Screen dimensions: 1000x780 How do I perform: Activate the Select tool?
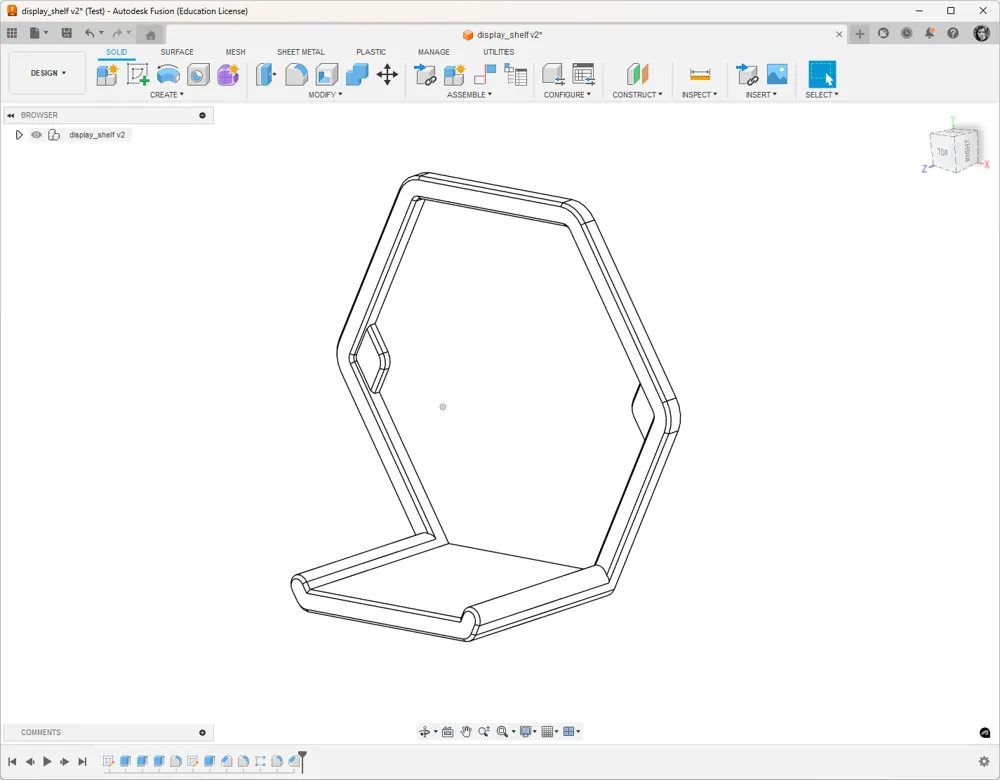point(822,75)
